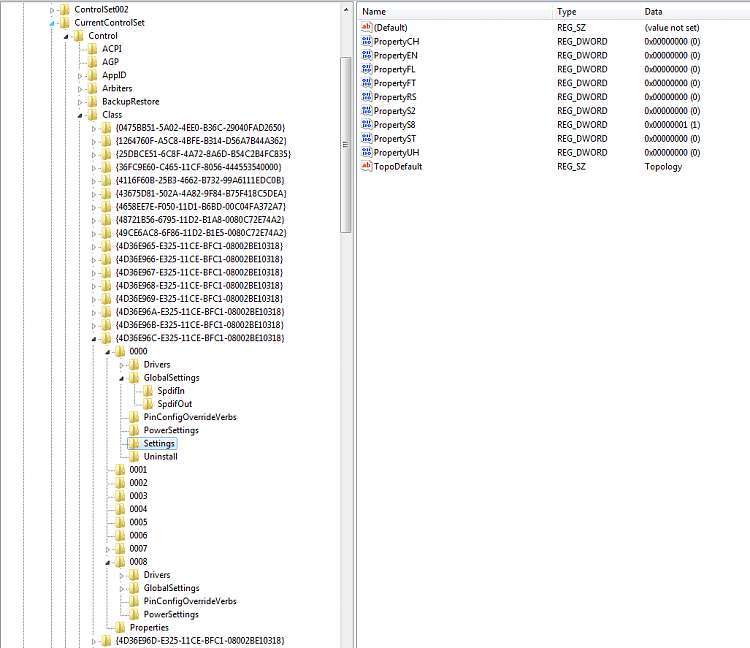Click the 0005 key folder icon
Image resolution: width=750 pixels, height=648 pixels.
pyautogui.click(x=120, y=522)
